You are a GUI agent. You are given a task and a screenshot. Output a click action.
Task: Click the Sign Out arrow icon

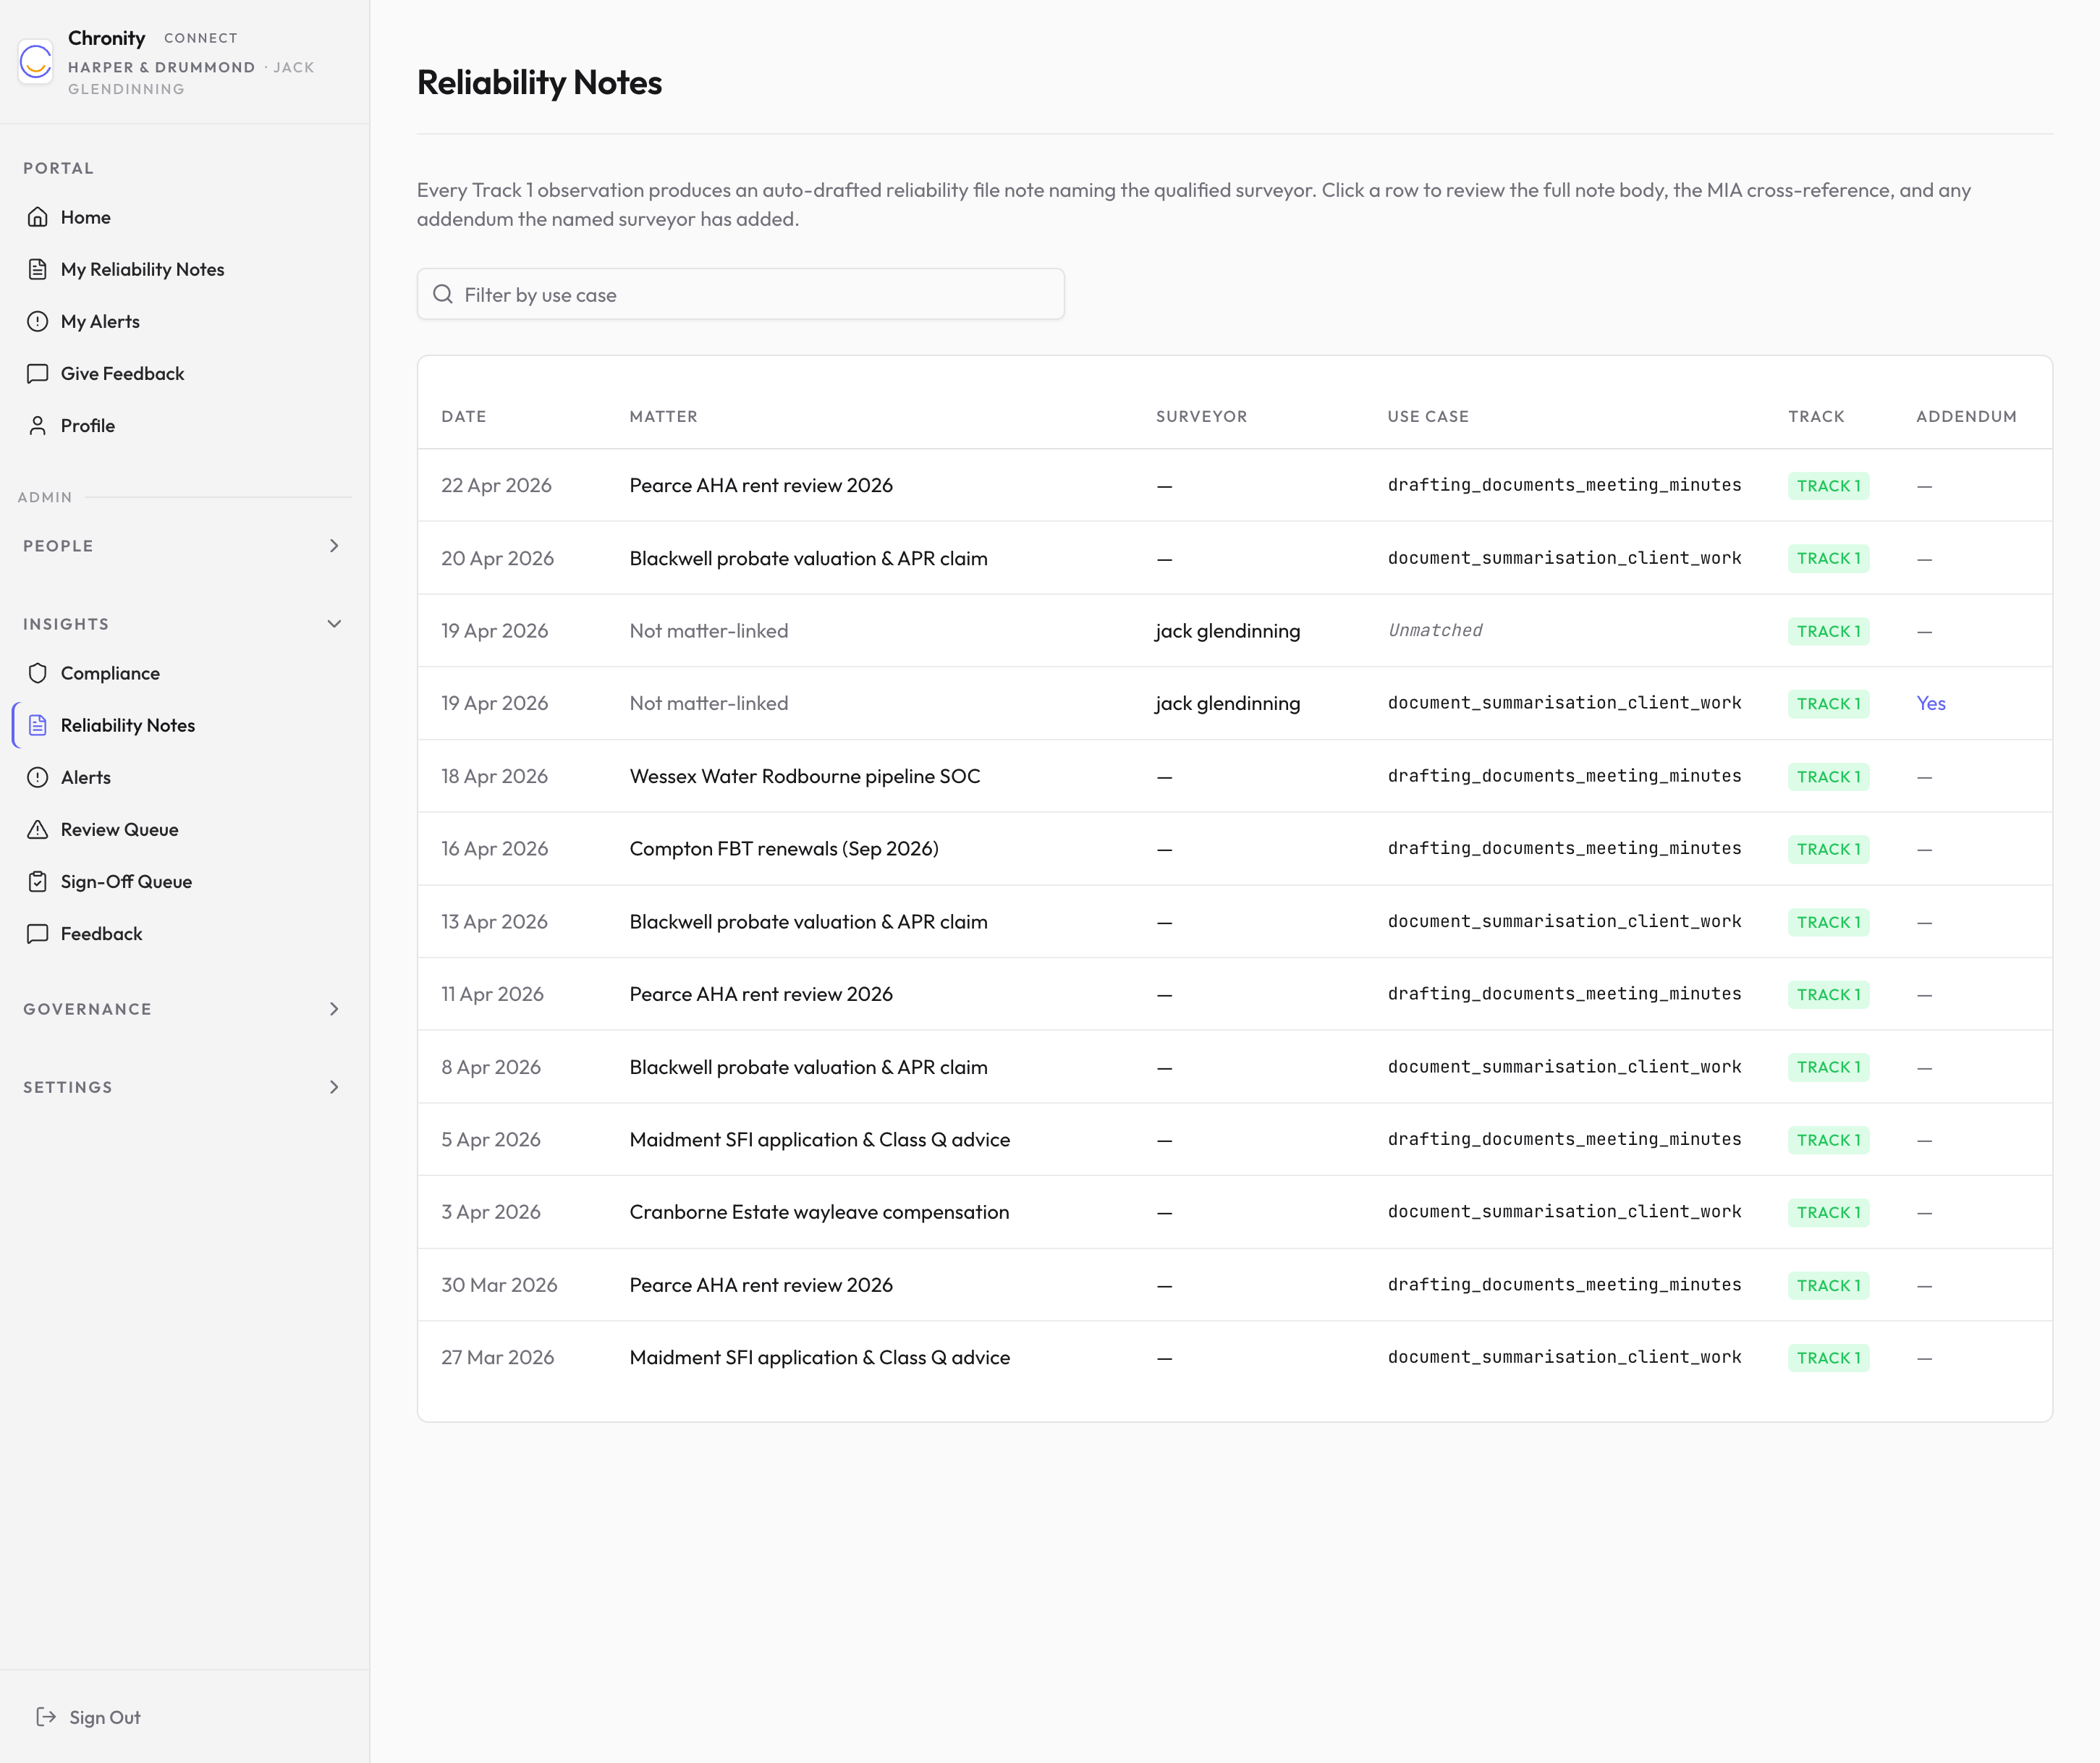[46, 1717]
